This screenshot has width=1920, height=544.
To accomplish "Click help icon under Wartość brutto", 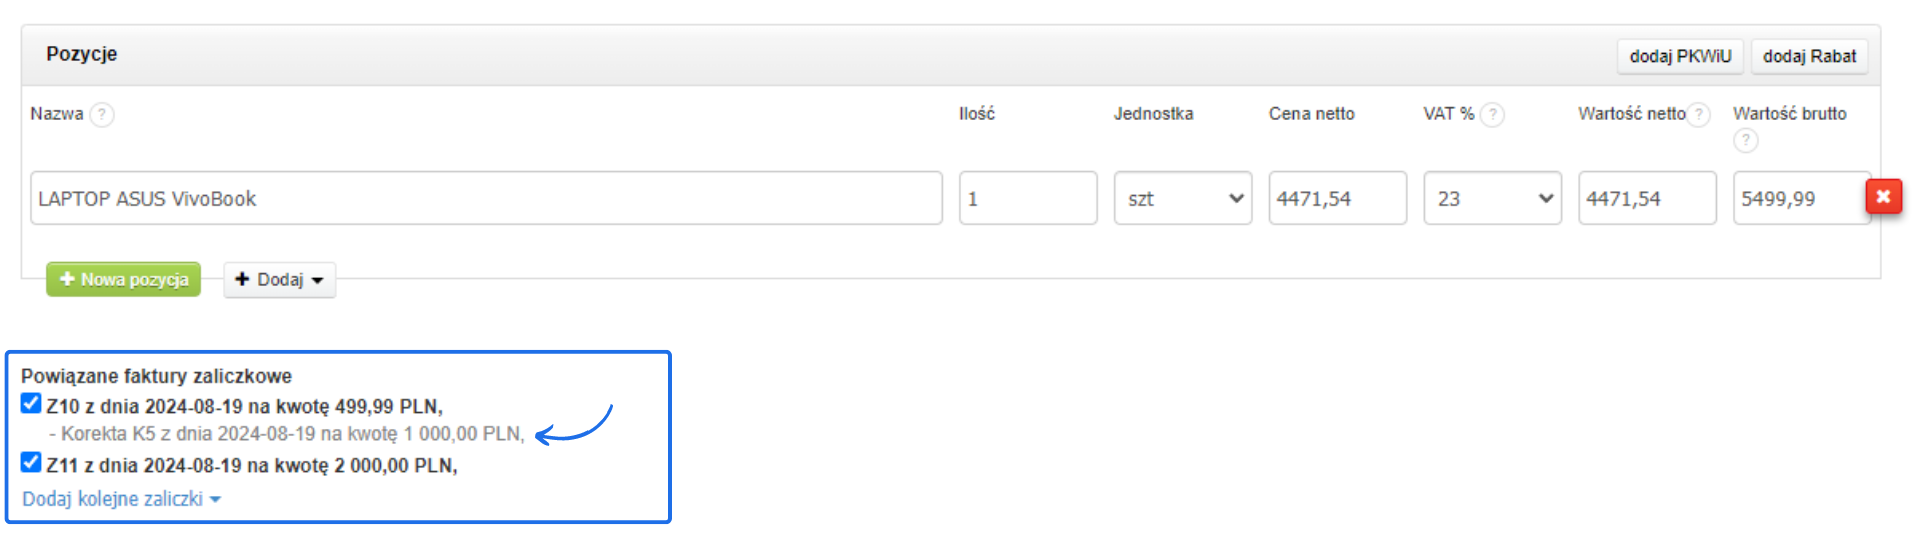I will (x=1745, y=140).
